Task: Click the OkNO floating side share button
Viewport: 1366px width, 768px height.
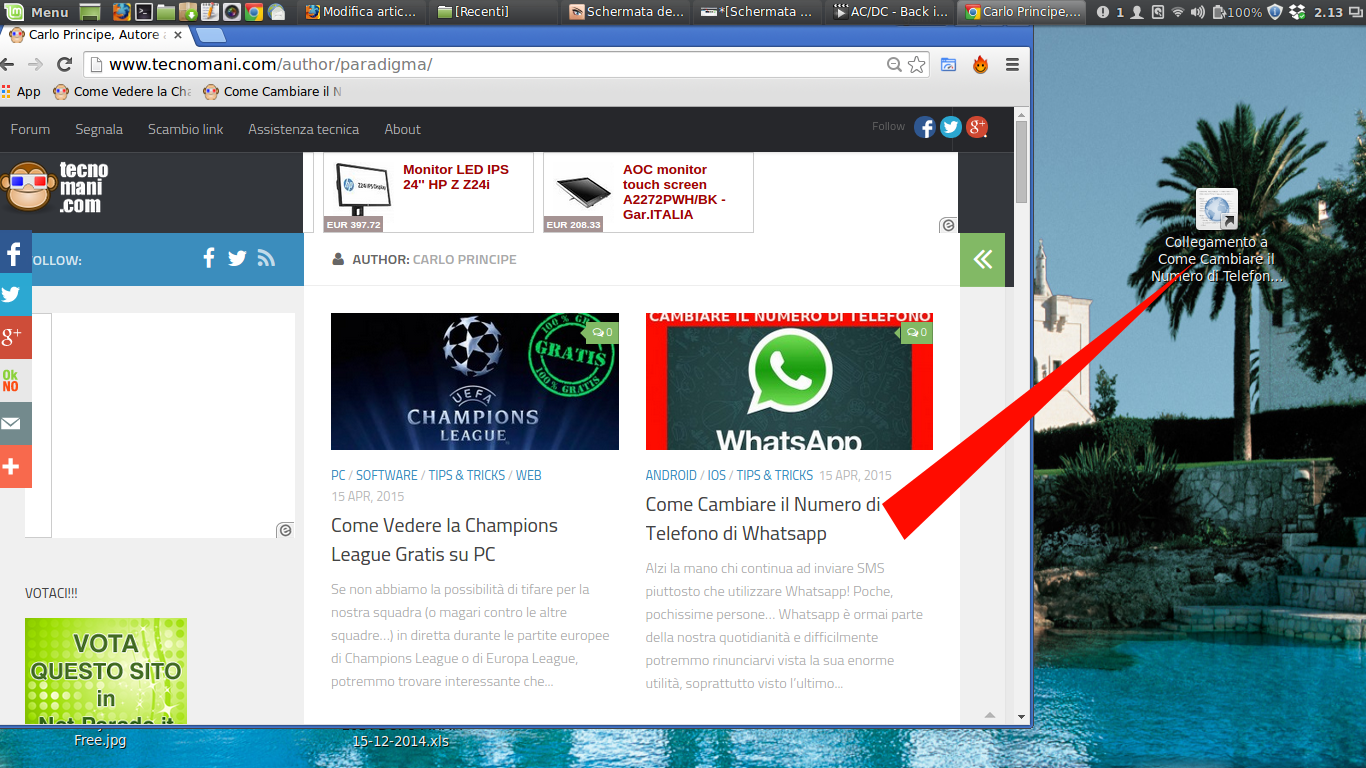Action: tap(15, 380)
